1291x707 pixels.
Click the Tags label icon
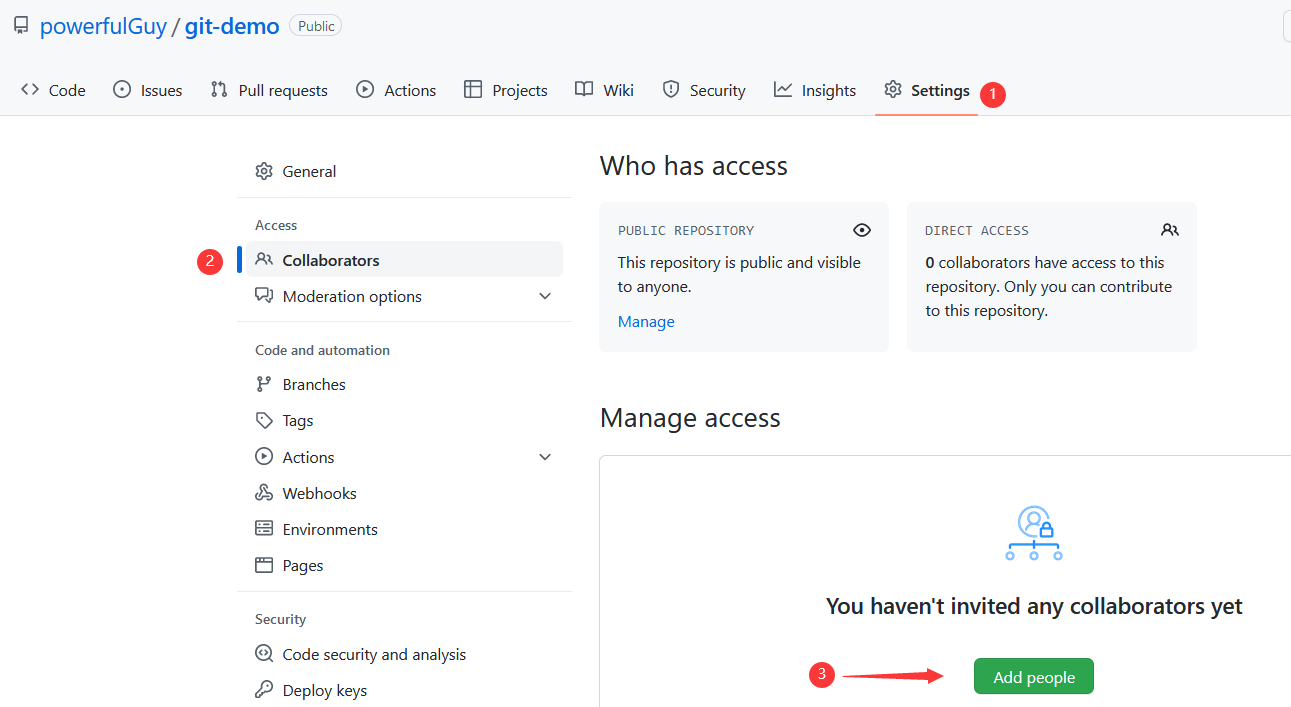click(264, 421)
